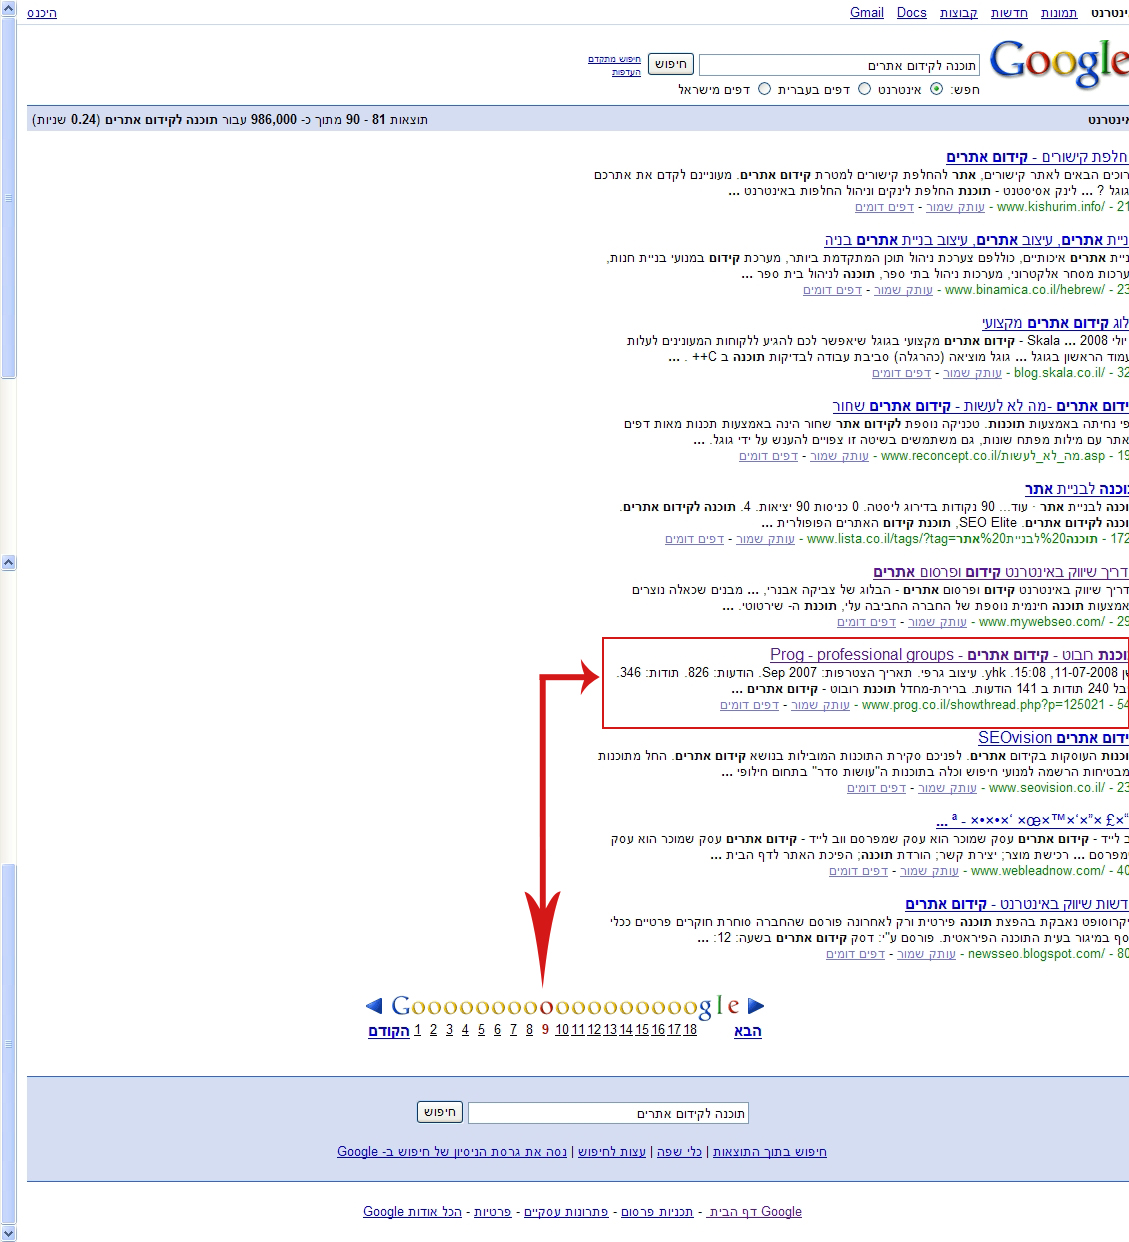Click the היכנס sign-in link
Screen dimensions: 1129x1242
point(42,13)
